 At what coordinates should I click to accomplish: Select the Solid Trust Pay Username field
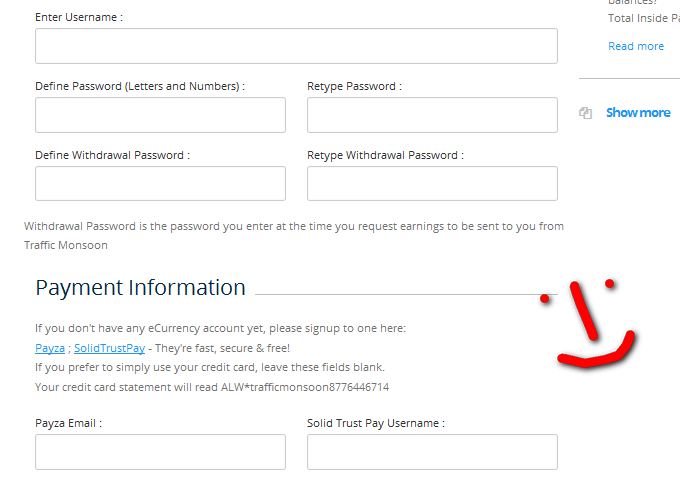point(432,452)
